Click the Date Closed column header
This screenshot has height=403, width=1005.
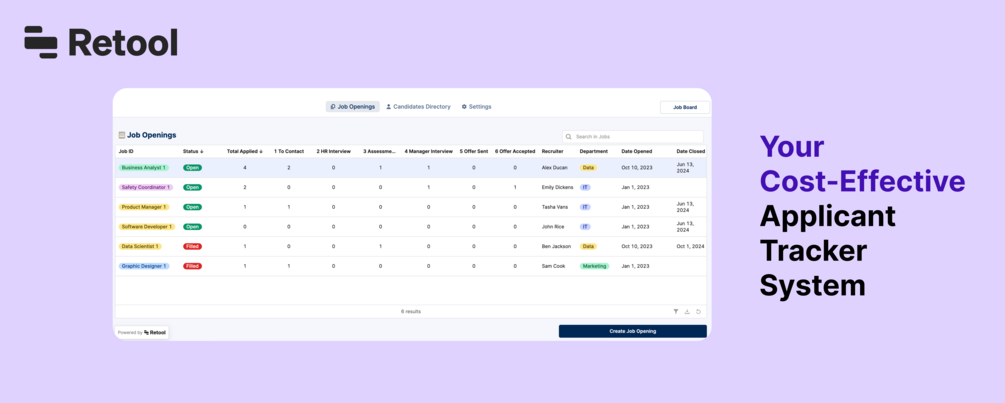point(691,152)
